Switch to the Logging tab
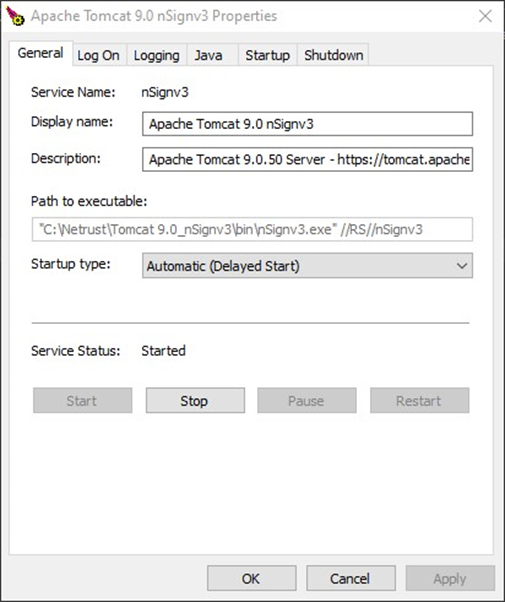 pyautogui.click(x=157, y=55)
